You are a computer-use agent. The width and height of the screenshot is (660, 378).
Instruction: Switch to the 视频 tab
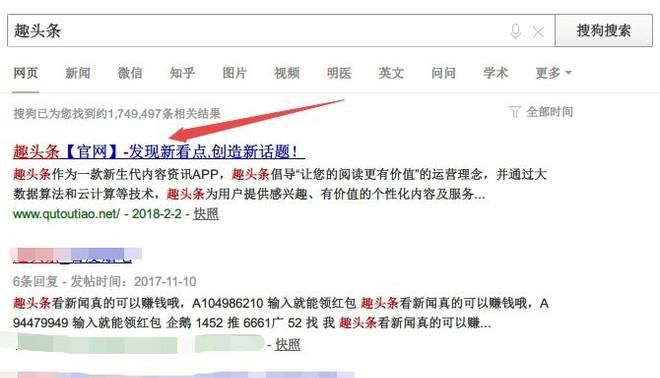287,73
